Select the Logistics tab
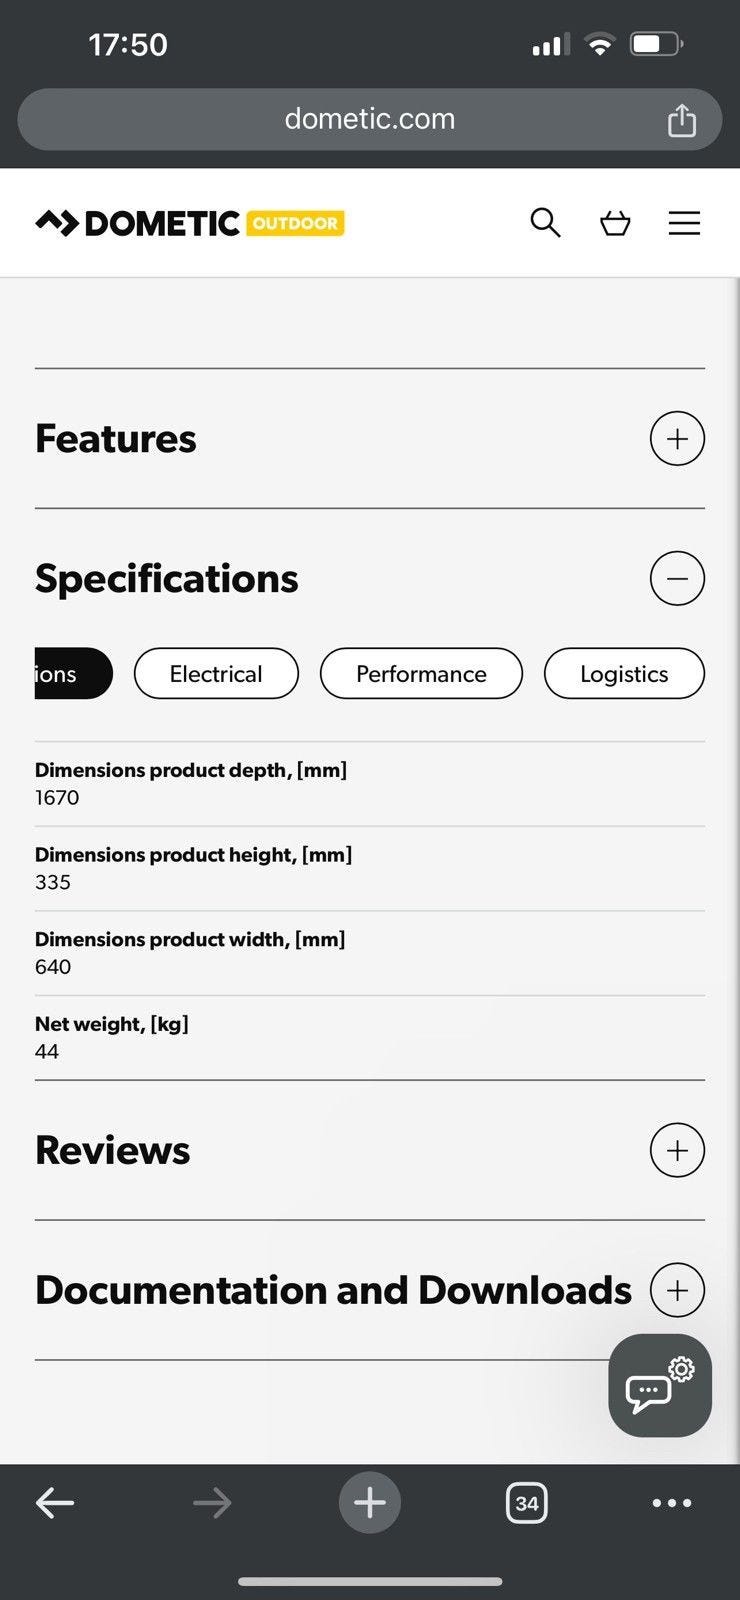The width and height of the screenshot is (740, 1600). [x=624, y=674]
